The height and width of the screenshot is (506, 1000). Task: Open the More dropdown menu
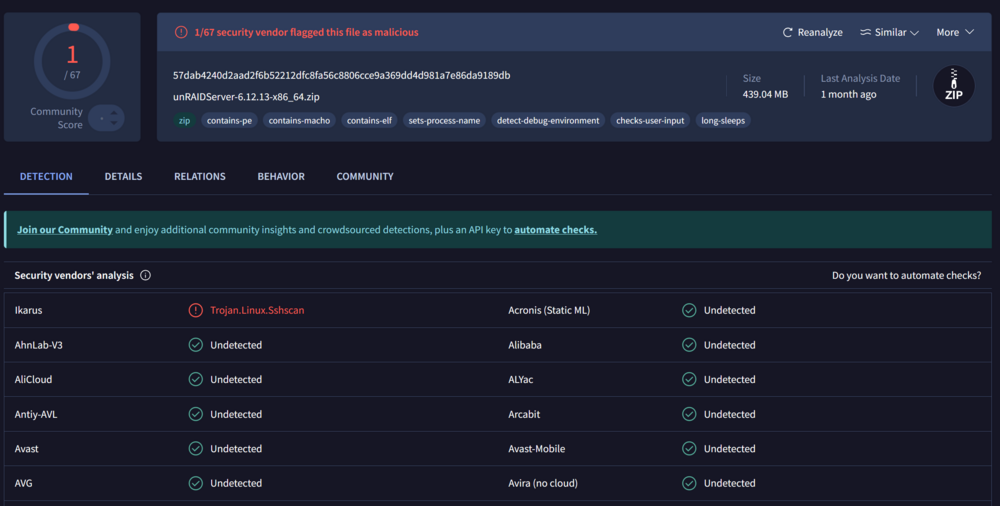(x=955, y=33)
